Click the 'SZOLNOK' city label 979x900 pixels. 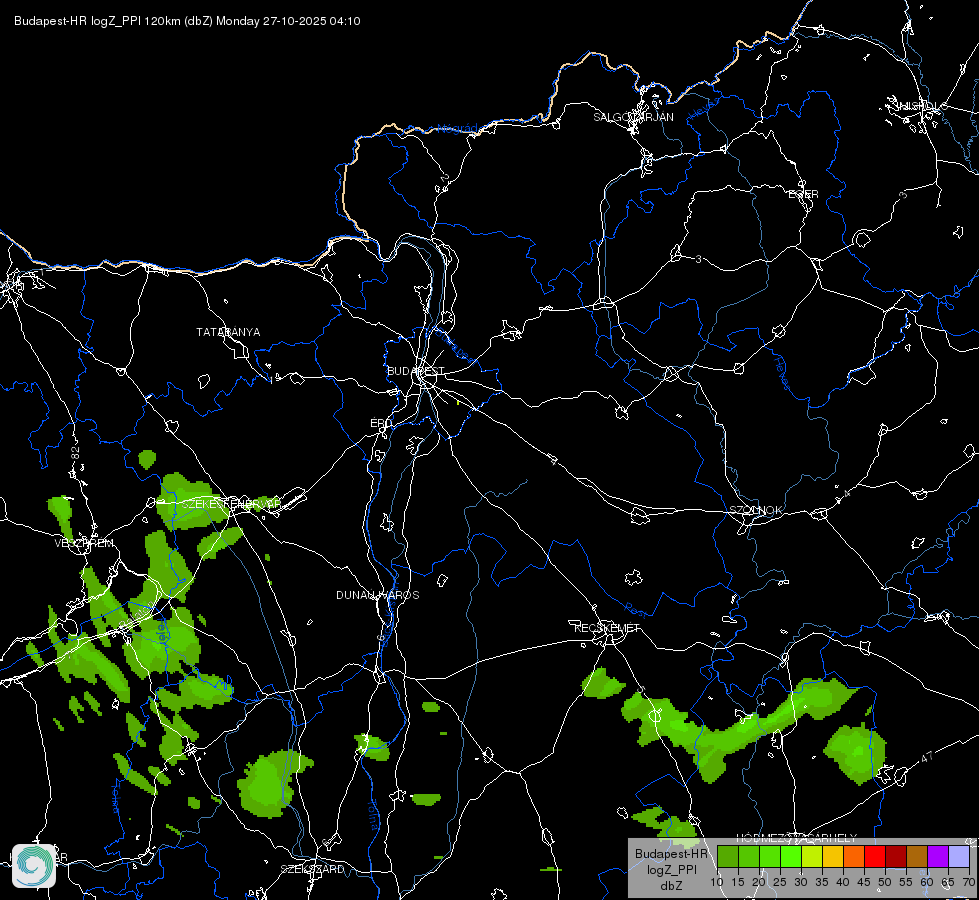coord(755,510)
